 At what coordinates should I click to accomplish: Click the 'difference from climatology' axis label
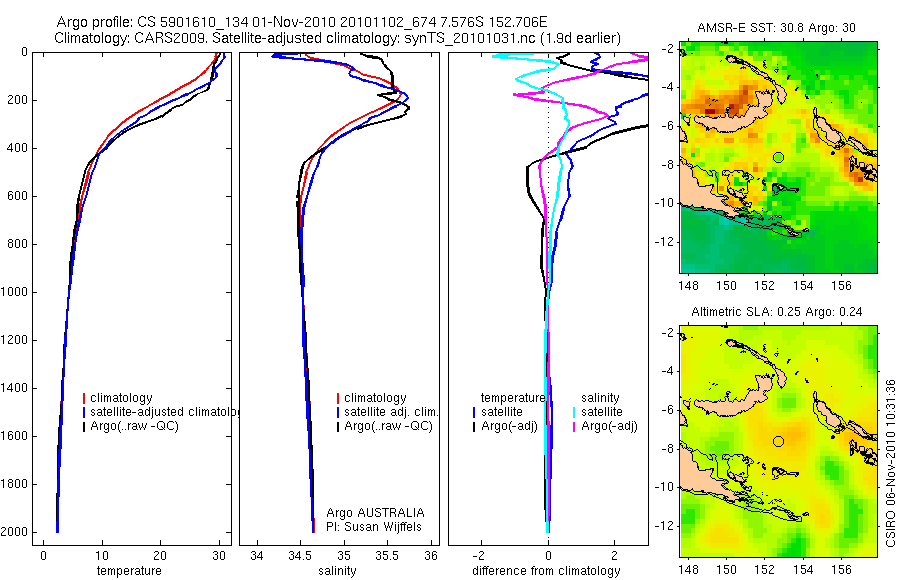tap(546, 570)
